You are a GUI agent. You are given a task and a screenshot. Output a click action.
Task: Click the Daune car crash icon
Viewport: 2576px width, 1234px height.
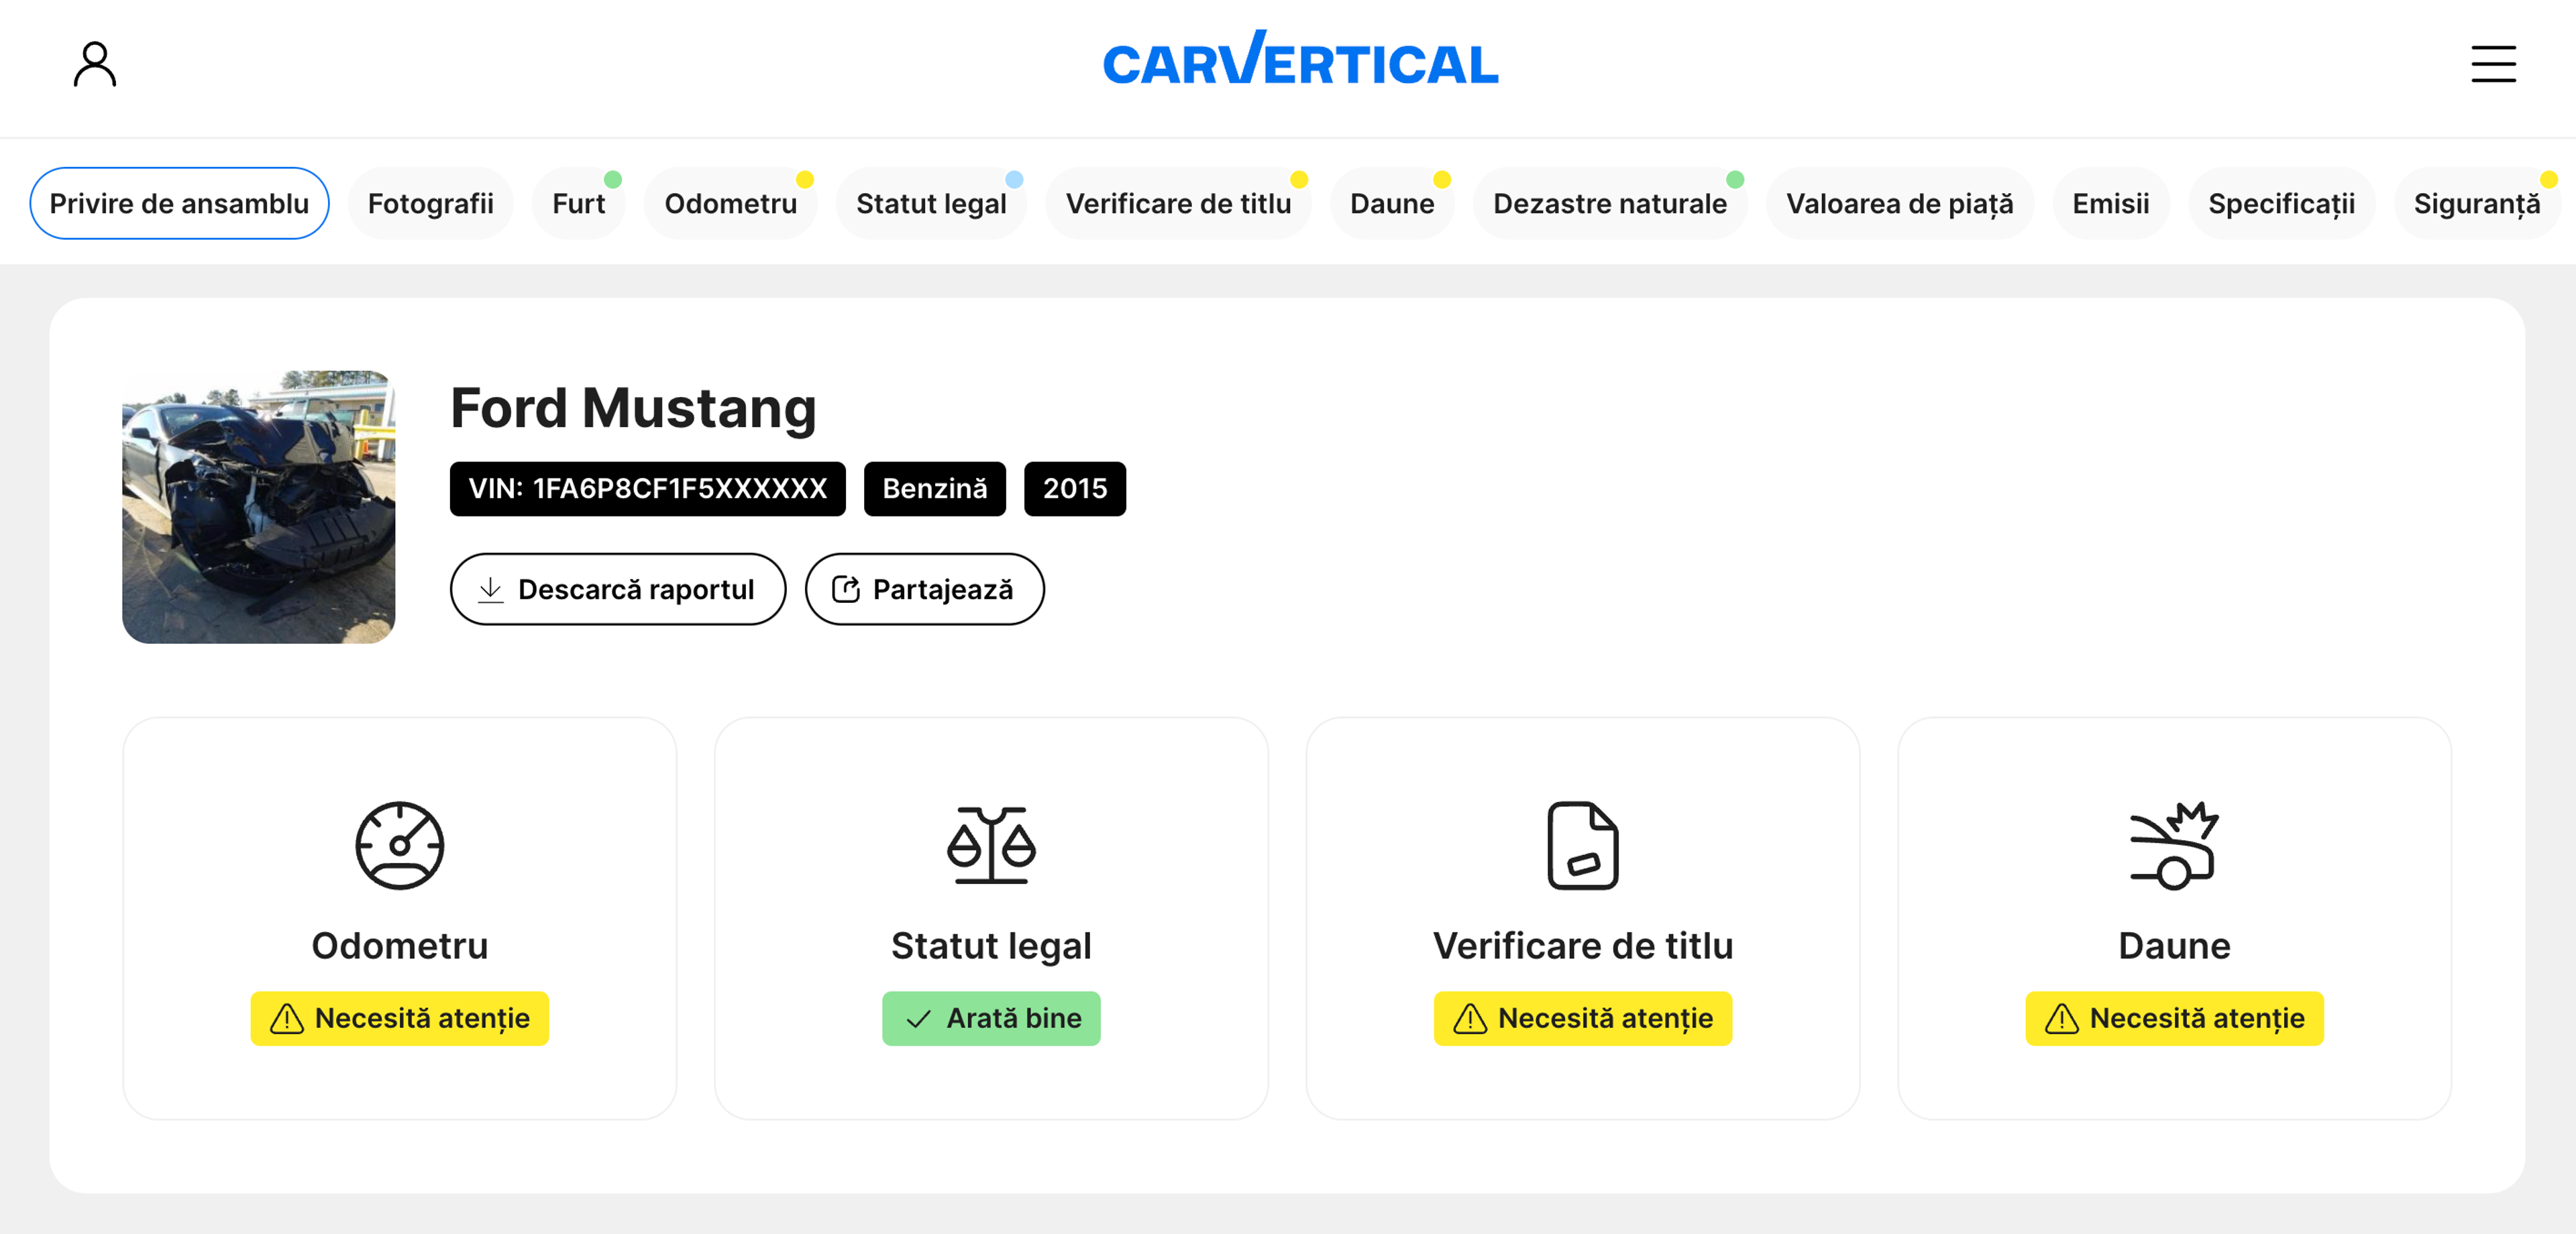point(2173,845)
